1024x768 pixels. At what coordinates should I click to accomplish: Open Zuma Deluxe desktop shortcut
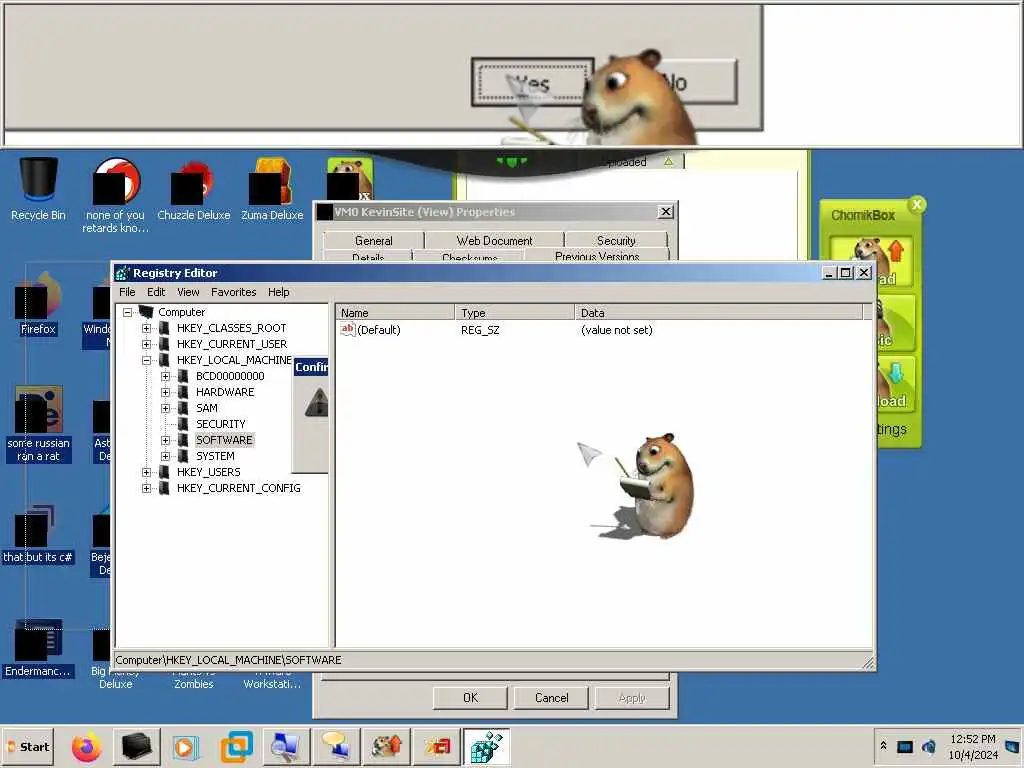[x=272, y=189]
